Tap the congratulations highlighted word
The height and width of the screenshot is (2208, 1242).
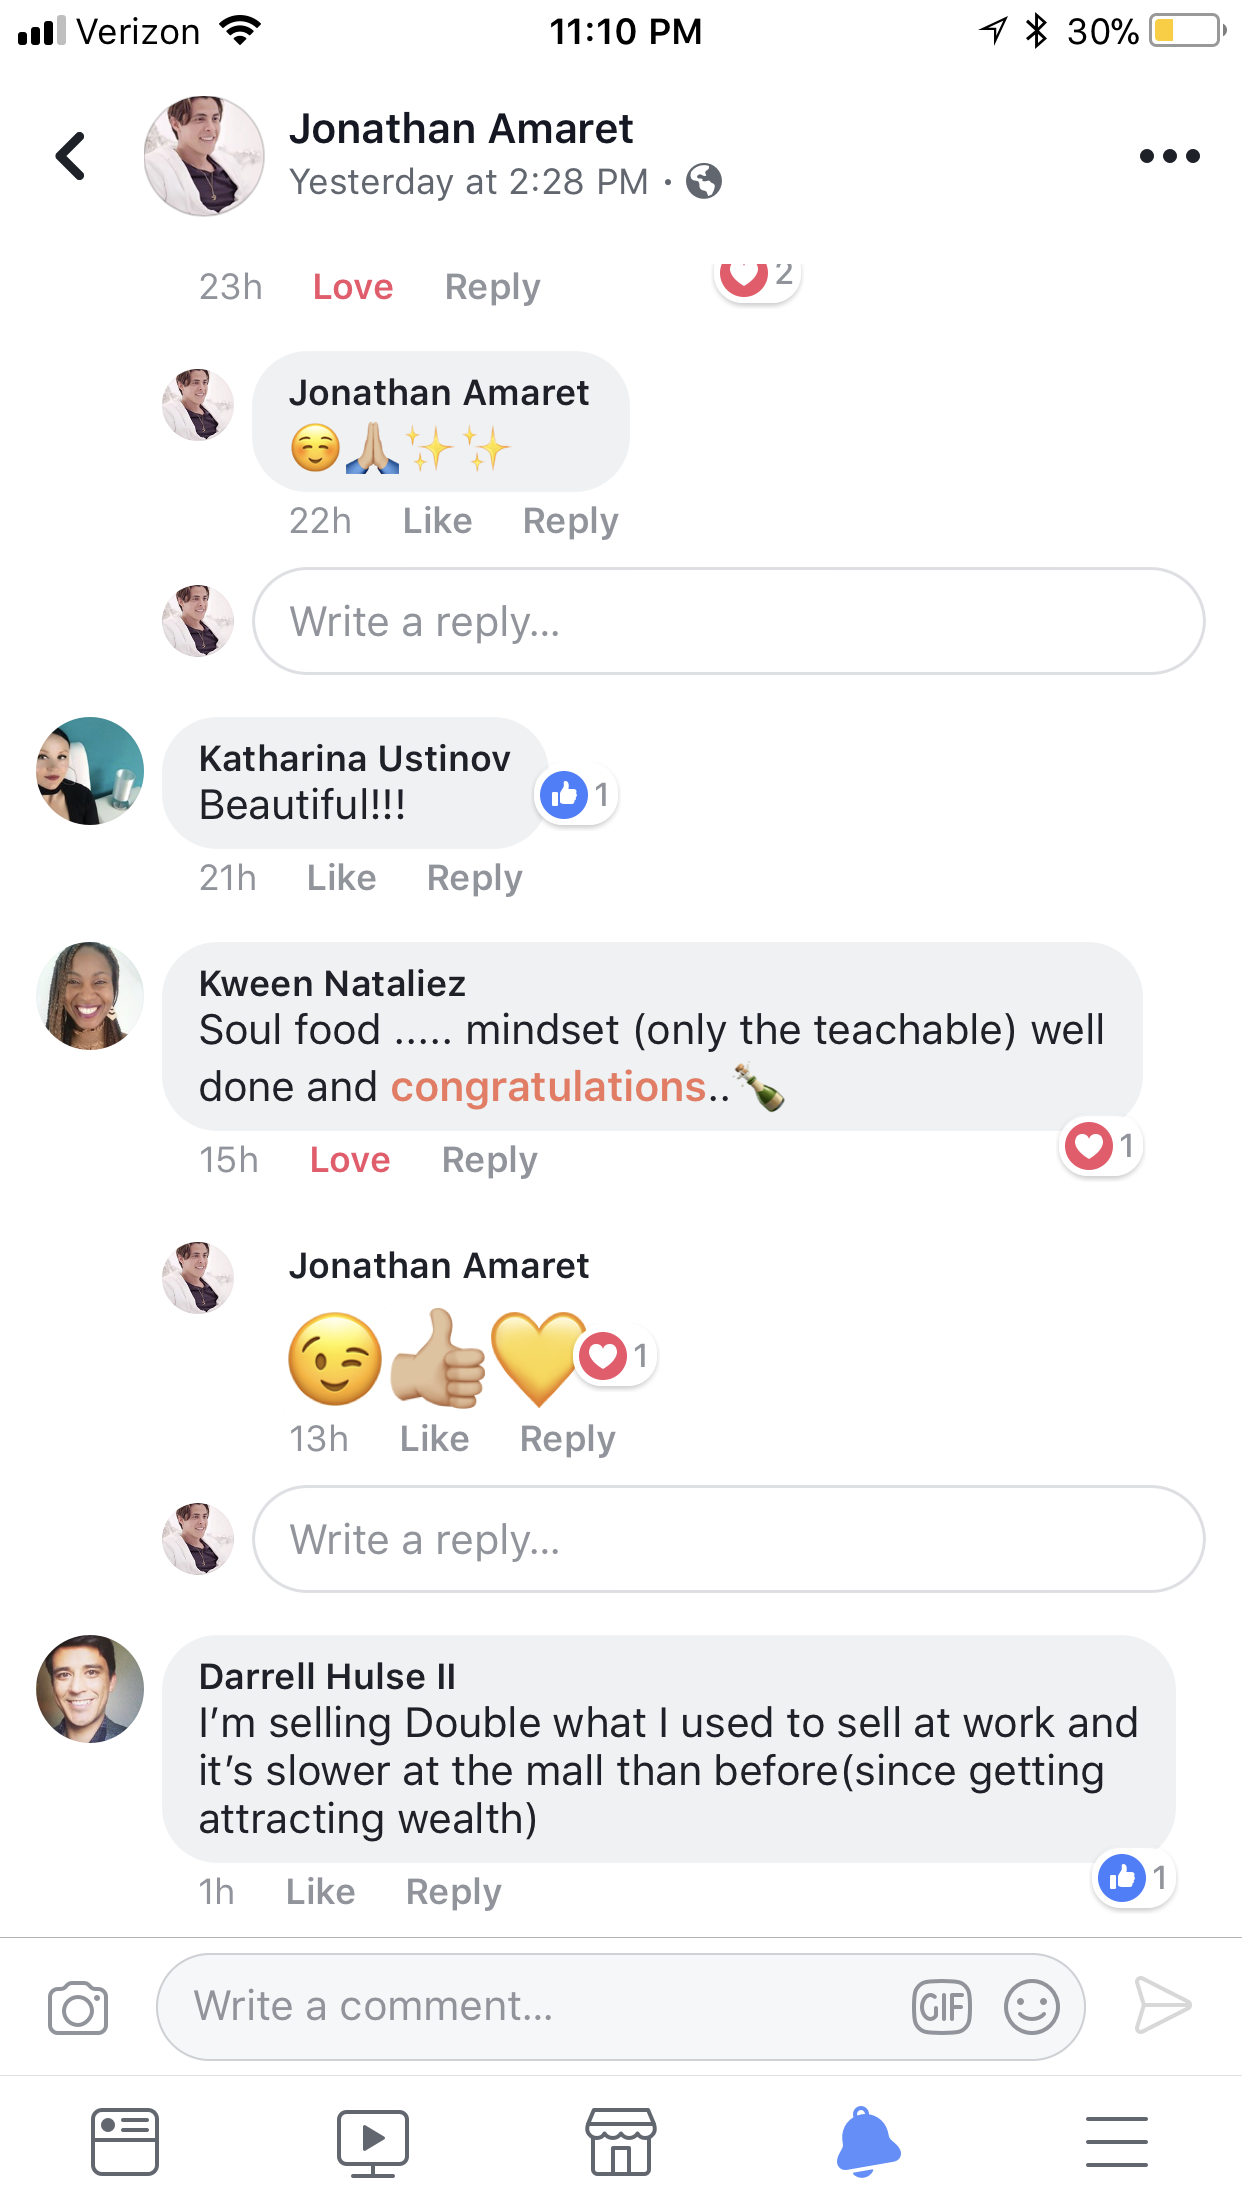(x=548, y=1087)
